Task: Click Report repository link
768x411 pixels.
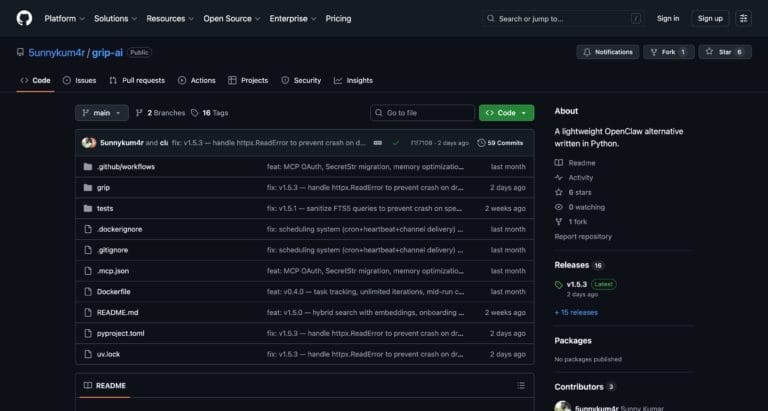Action: pyautogui.click(x=583, y=237)
